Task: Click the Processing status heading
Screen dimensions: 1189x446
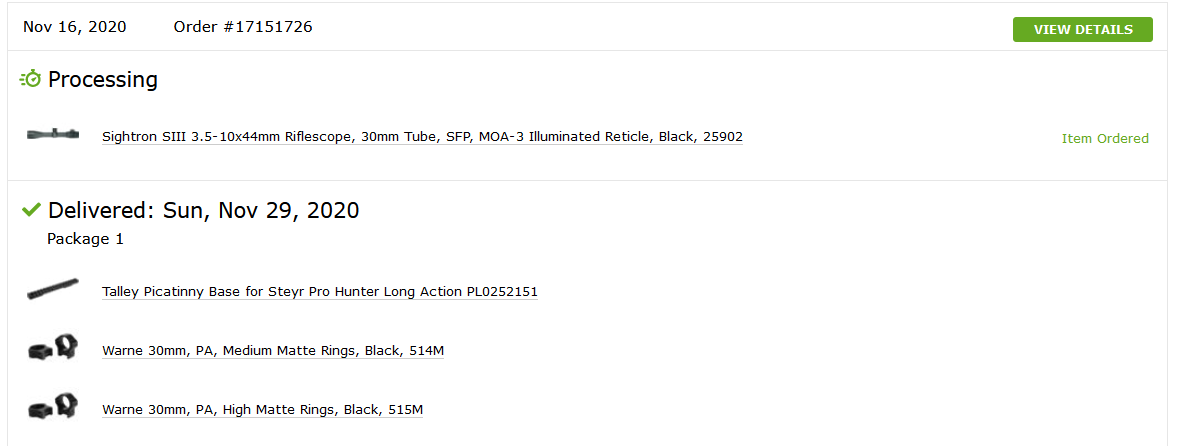Action: click(103, 80)
